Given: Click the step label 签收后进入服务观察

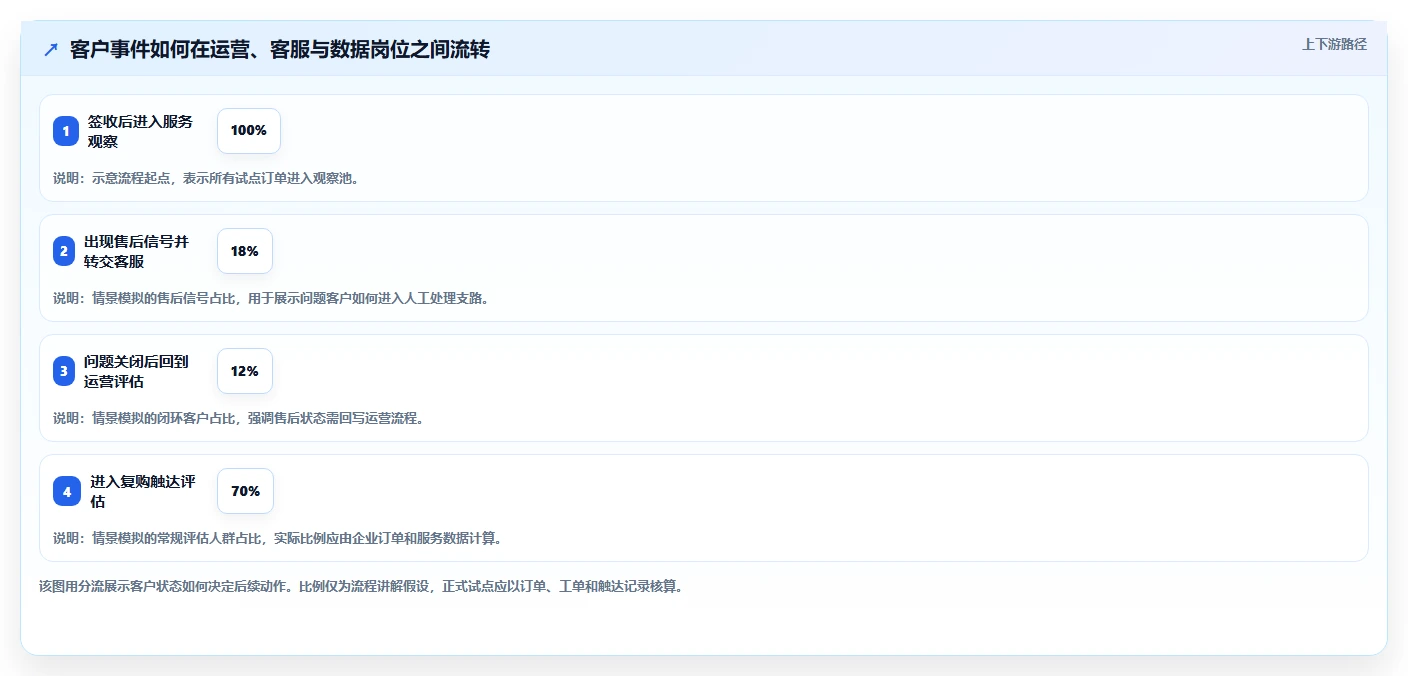Looking at the screenshot, I should coord(141,131).
